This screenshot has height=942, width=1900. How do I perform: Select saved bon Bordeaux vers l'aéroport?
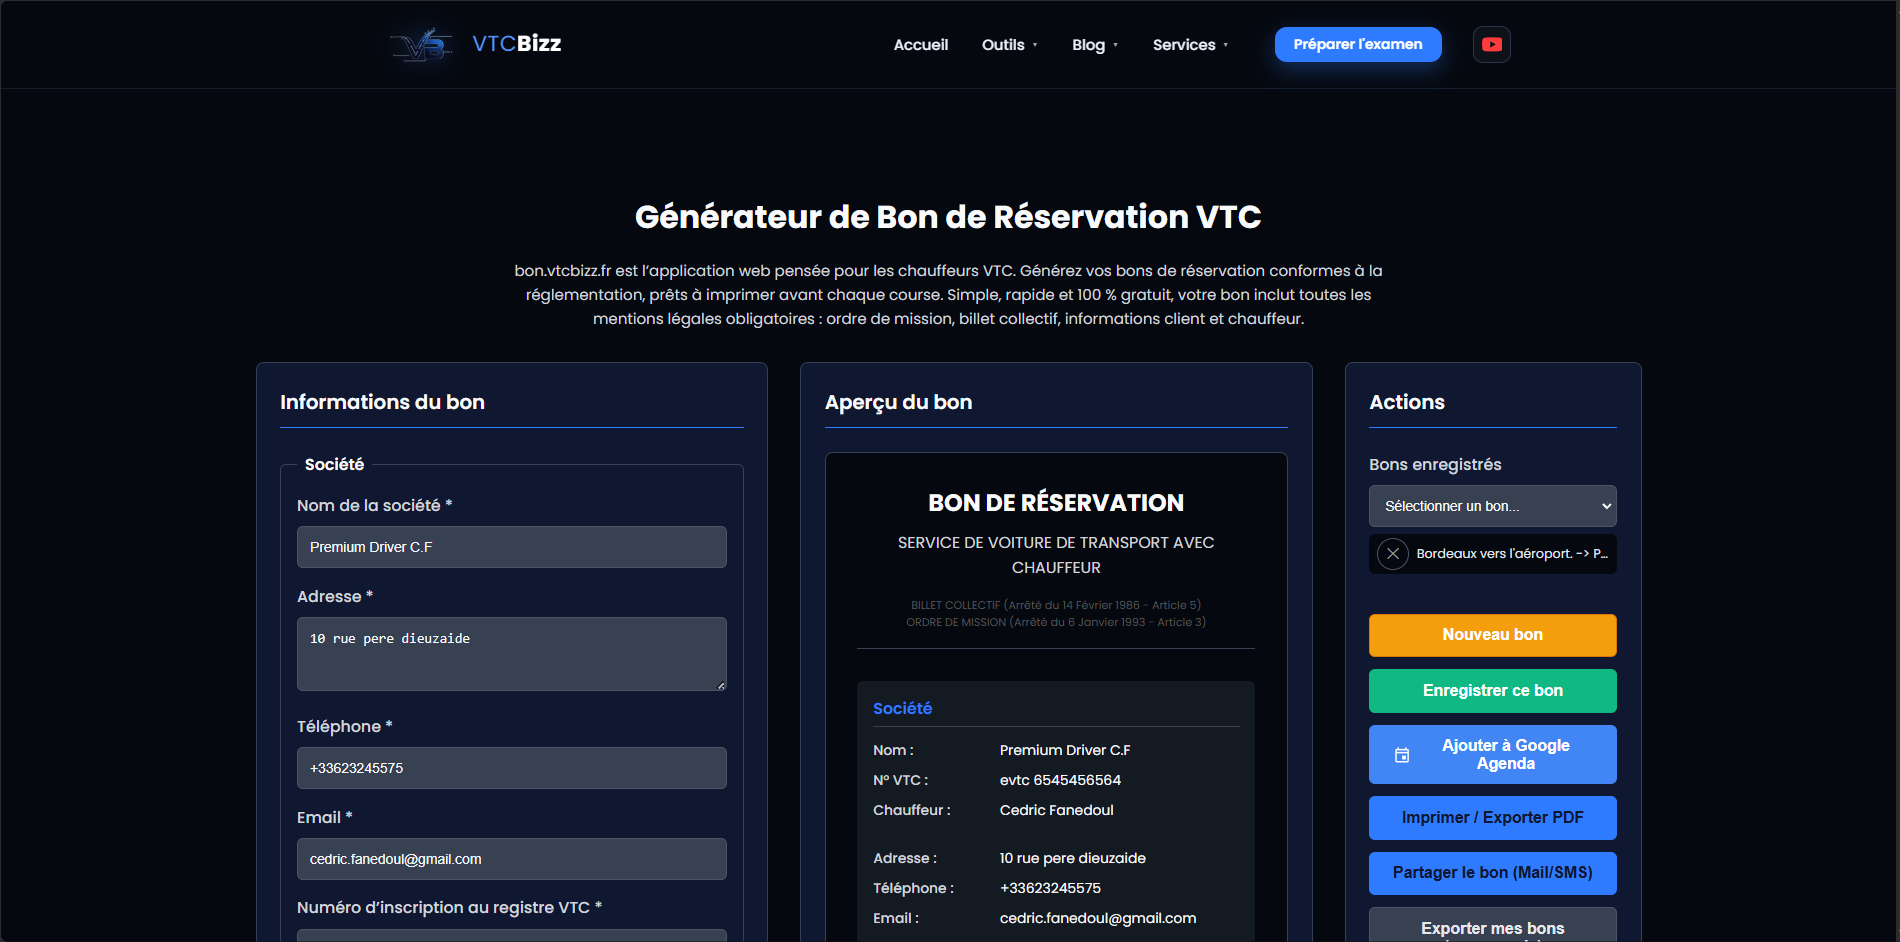click(1511, 553)
